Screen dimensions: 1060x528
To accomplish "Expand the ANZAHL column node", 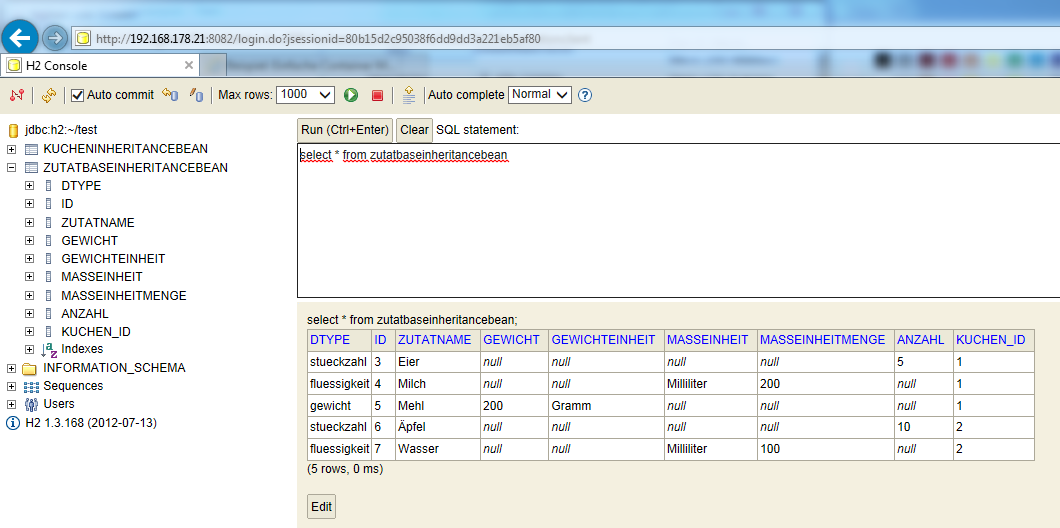I will [30, 313].
